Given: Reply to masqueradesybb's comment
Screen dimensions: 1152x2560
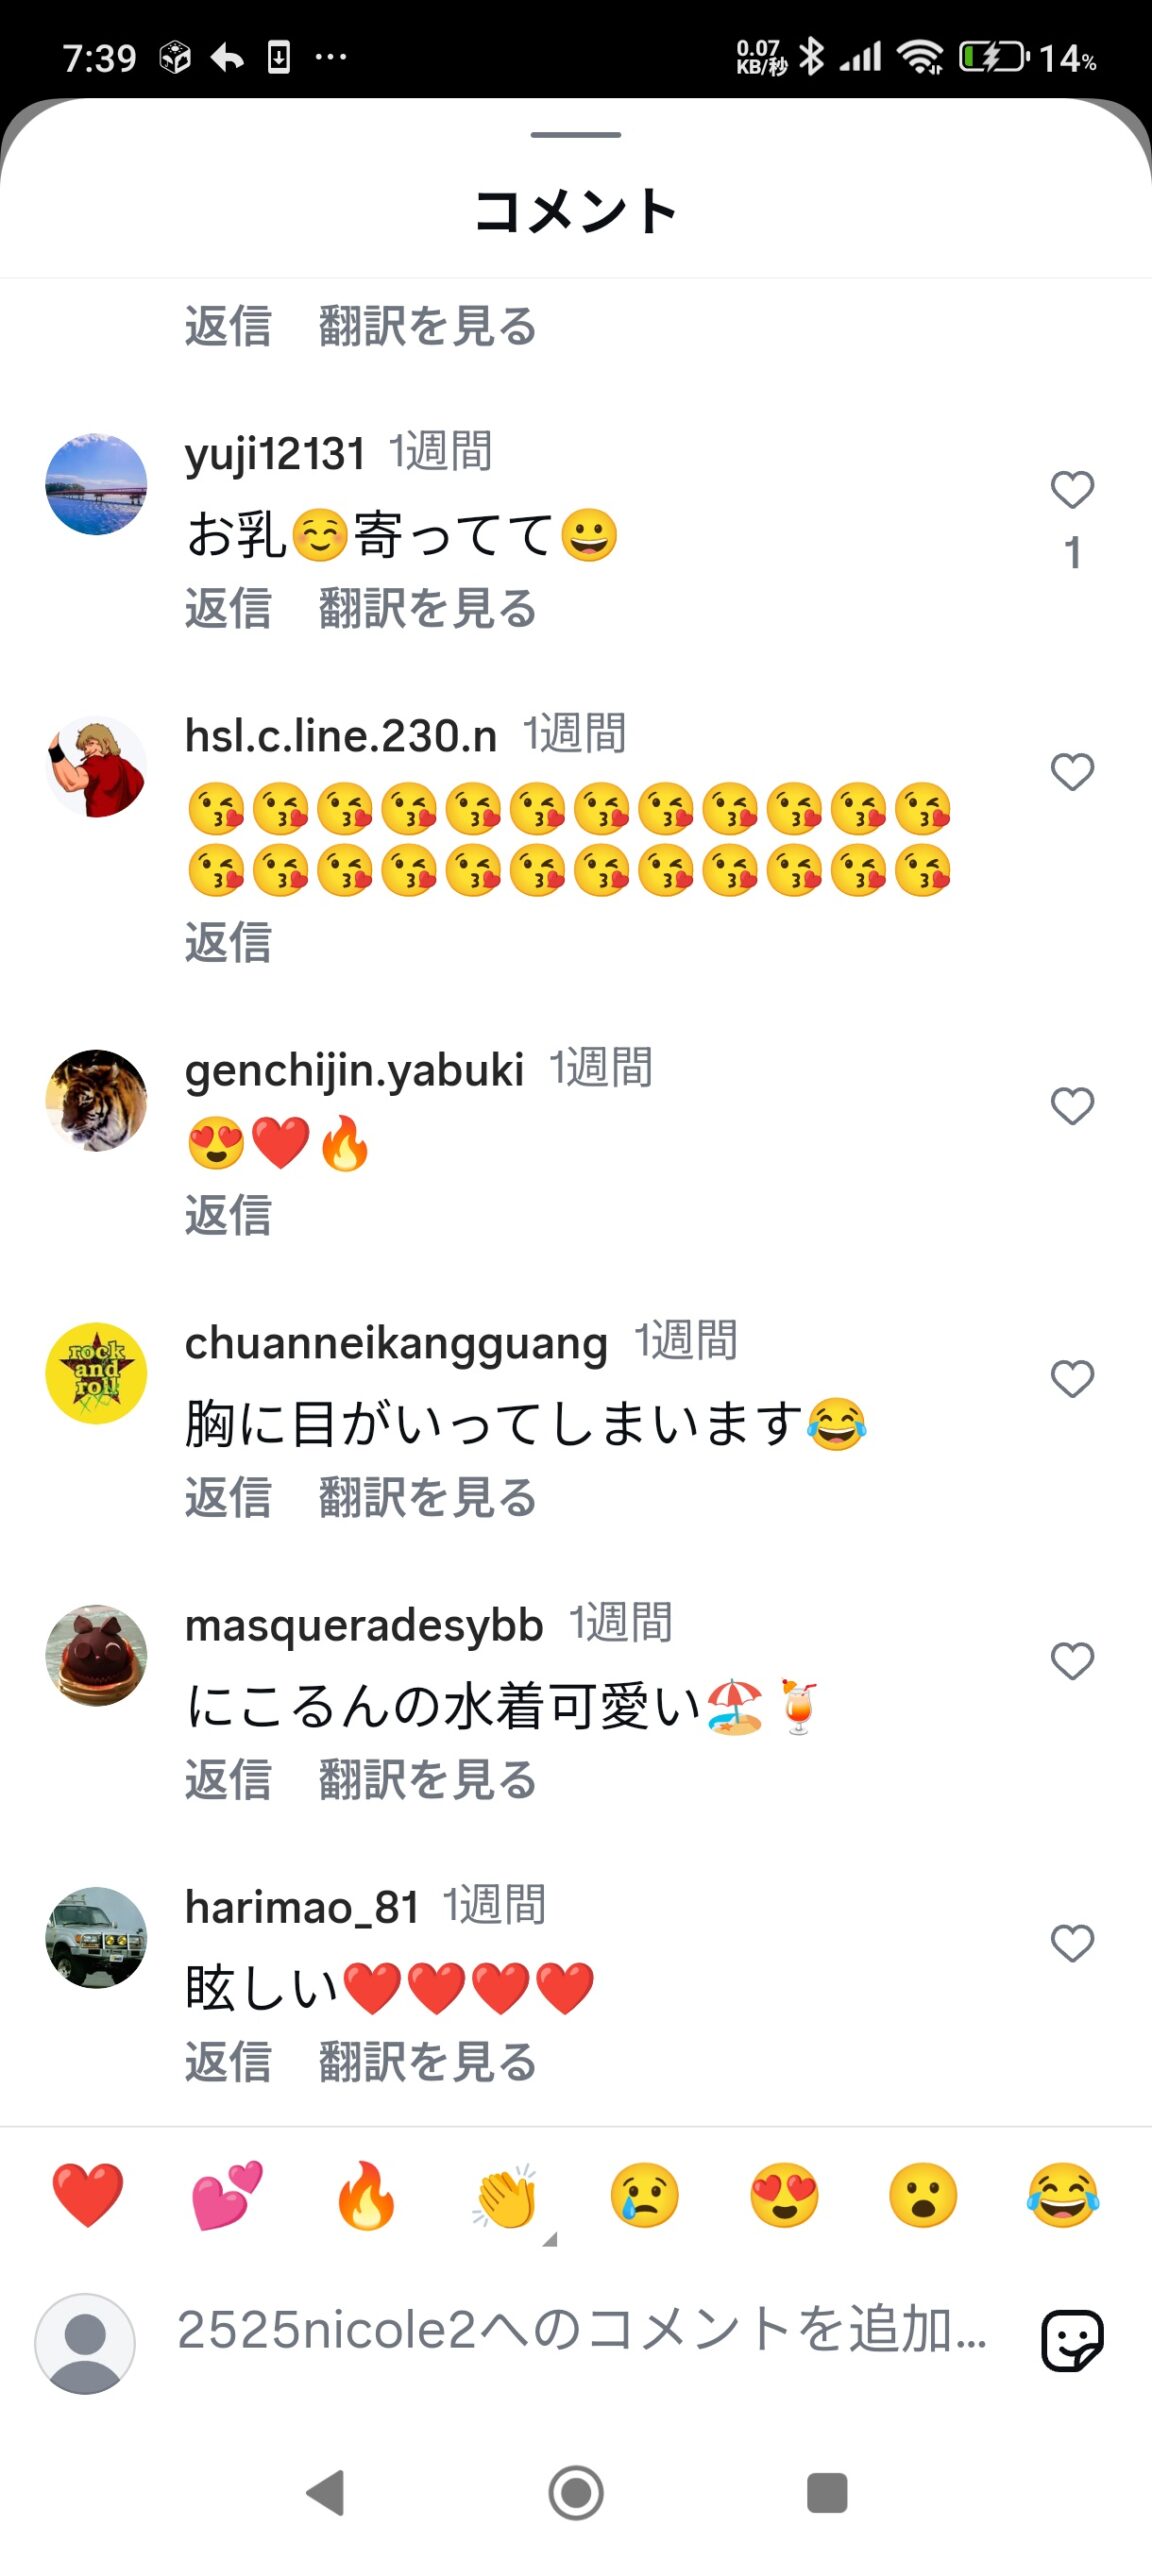Looking at the screenshot, I should (228, 1779).
